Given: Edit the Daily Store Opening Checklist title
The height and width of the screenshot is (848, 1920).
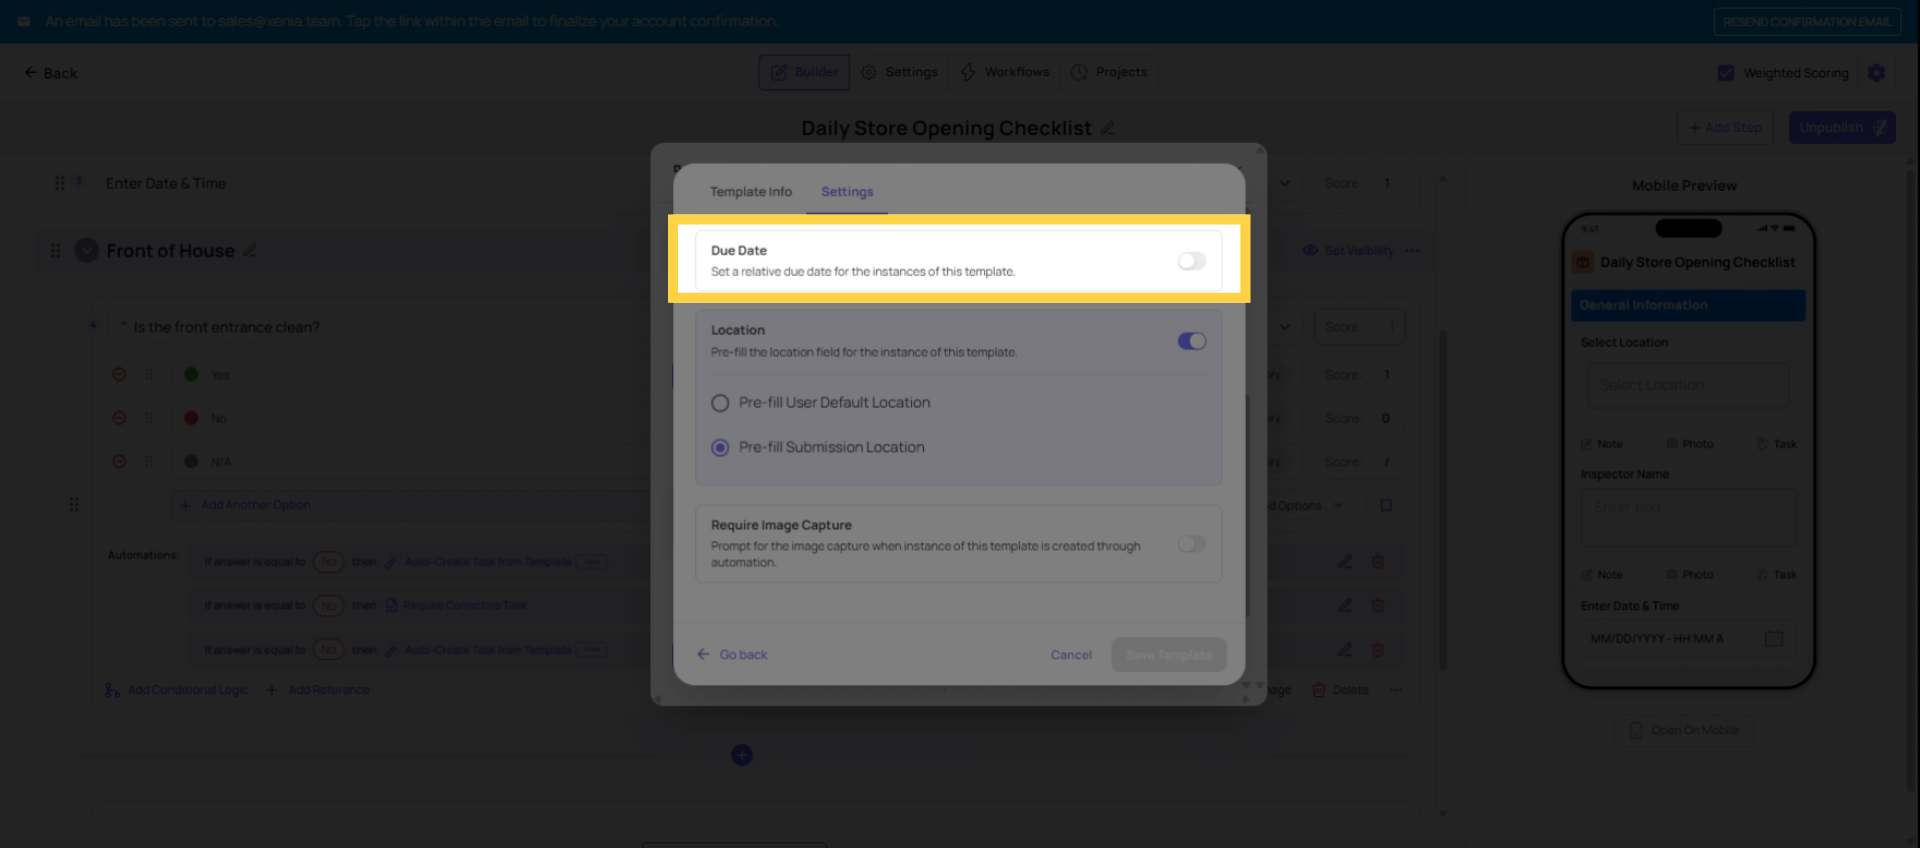Looking at the screenshot, I should (x=1108, y=129).
